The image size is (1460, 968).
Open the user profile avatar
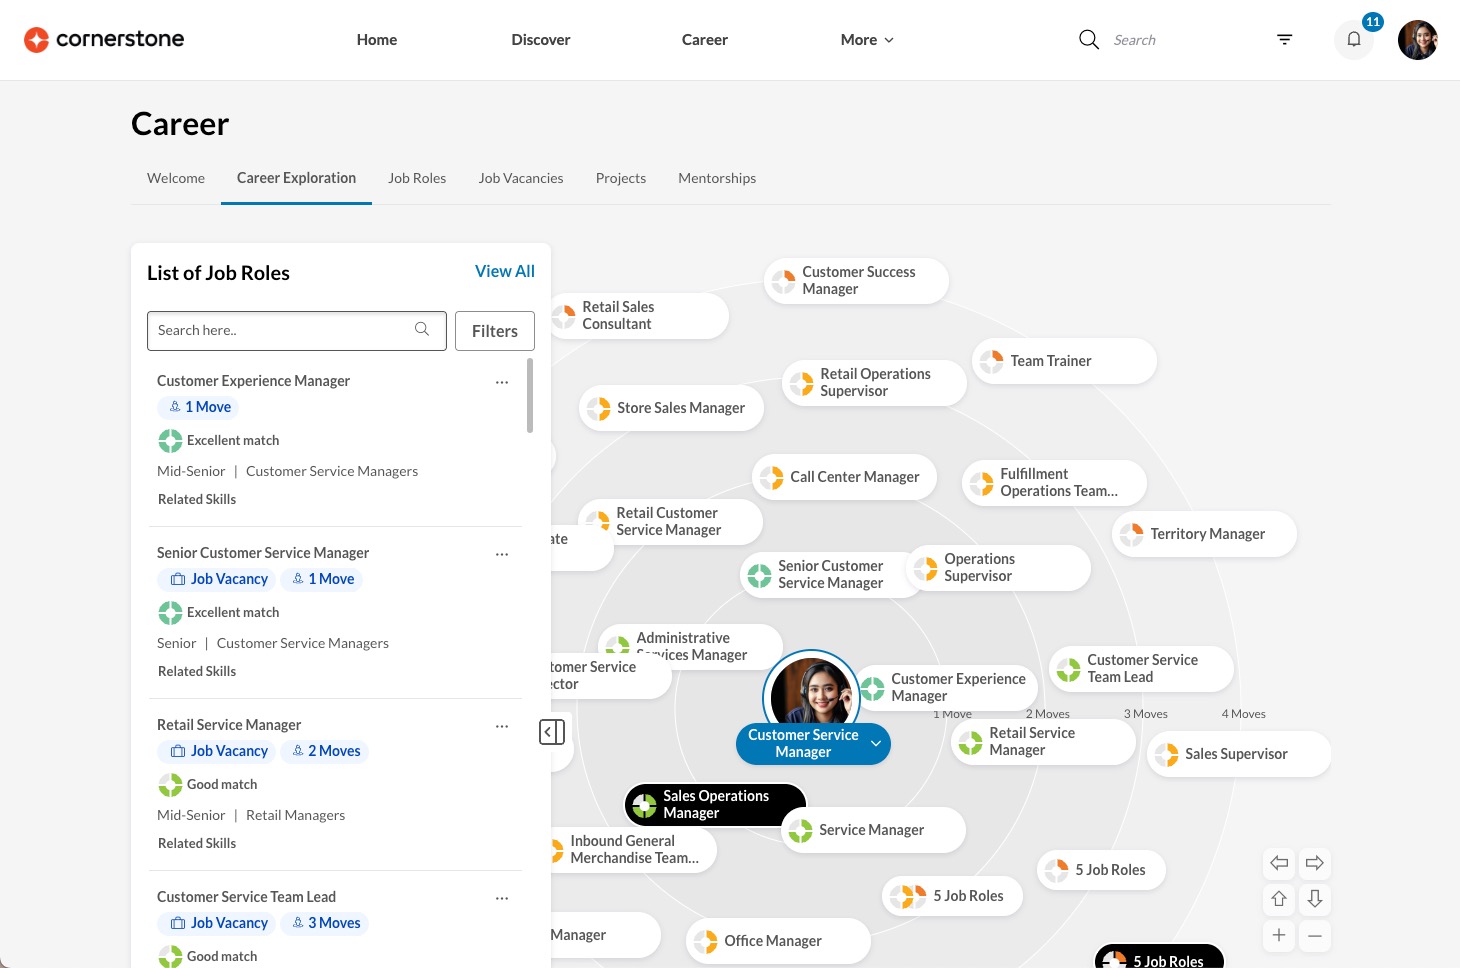pos(1418,40)
